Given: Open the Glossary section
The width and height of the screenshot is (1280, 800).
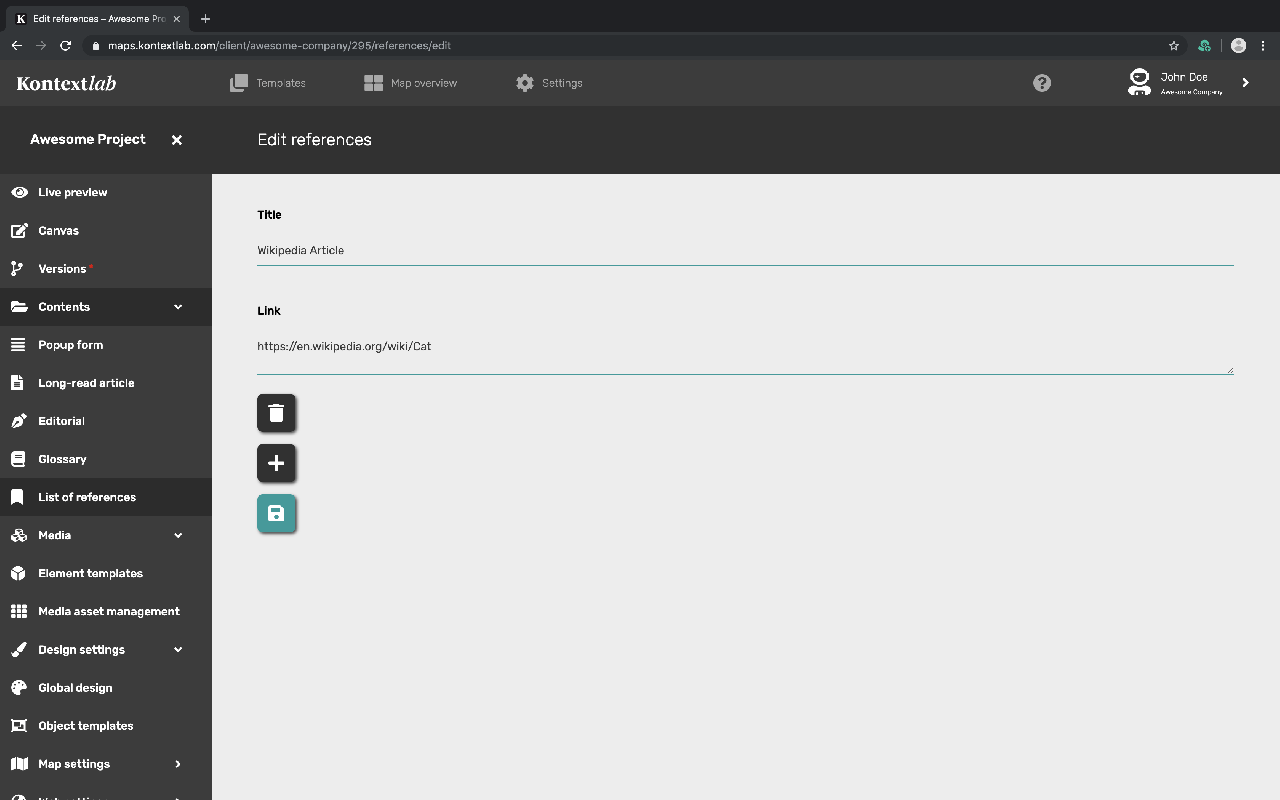Looking at the screenshot, I should 64,458.
